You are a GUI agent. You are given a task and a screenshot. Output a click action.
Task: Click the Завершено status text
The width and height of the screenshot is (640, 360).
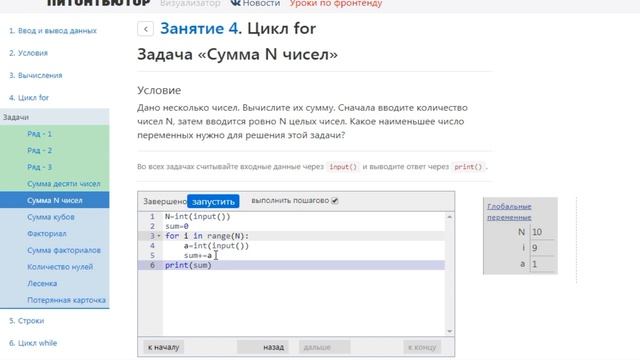click(x=165, y=202)
